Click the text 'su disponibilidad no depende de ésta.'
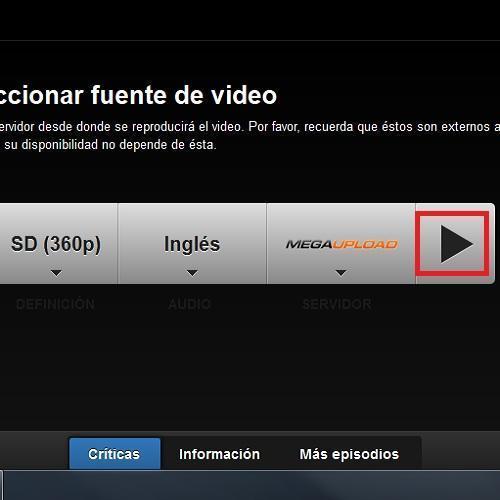Screen dimensions: 500x500 110,145
